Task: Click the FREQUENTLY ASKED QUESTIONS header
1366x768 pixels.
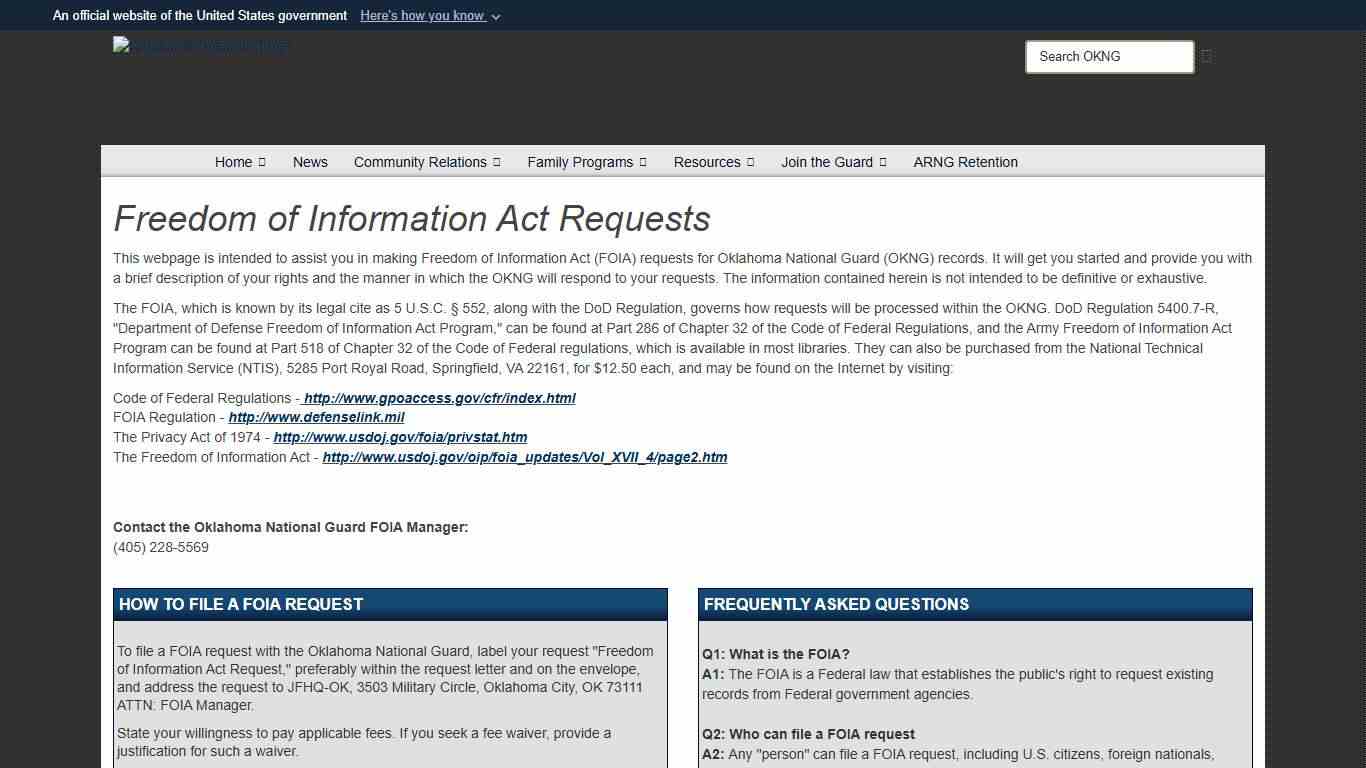Action: [836, 604]
